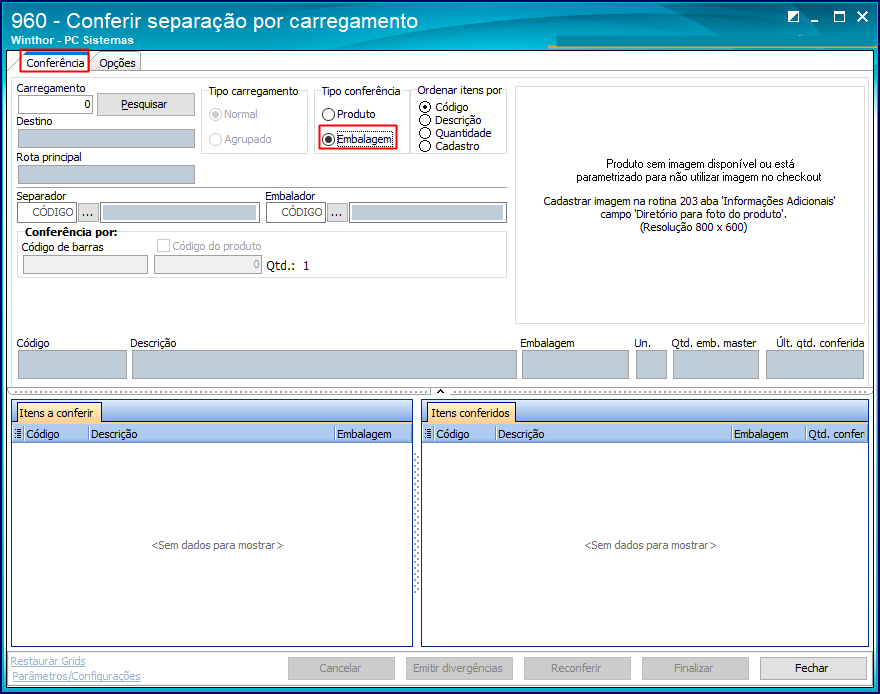Image resolution: width=880 pixels, height=694 pixels.
Task: Order items by Código
Action: (x=444, y=107)
